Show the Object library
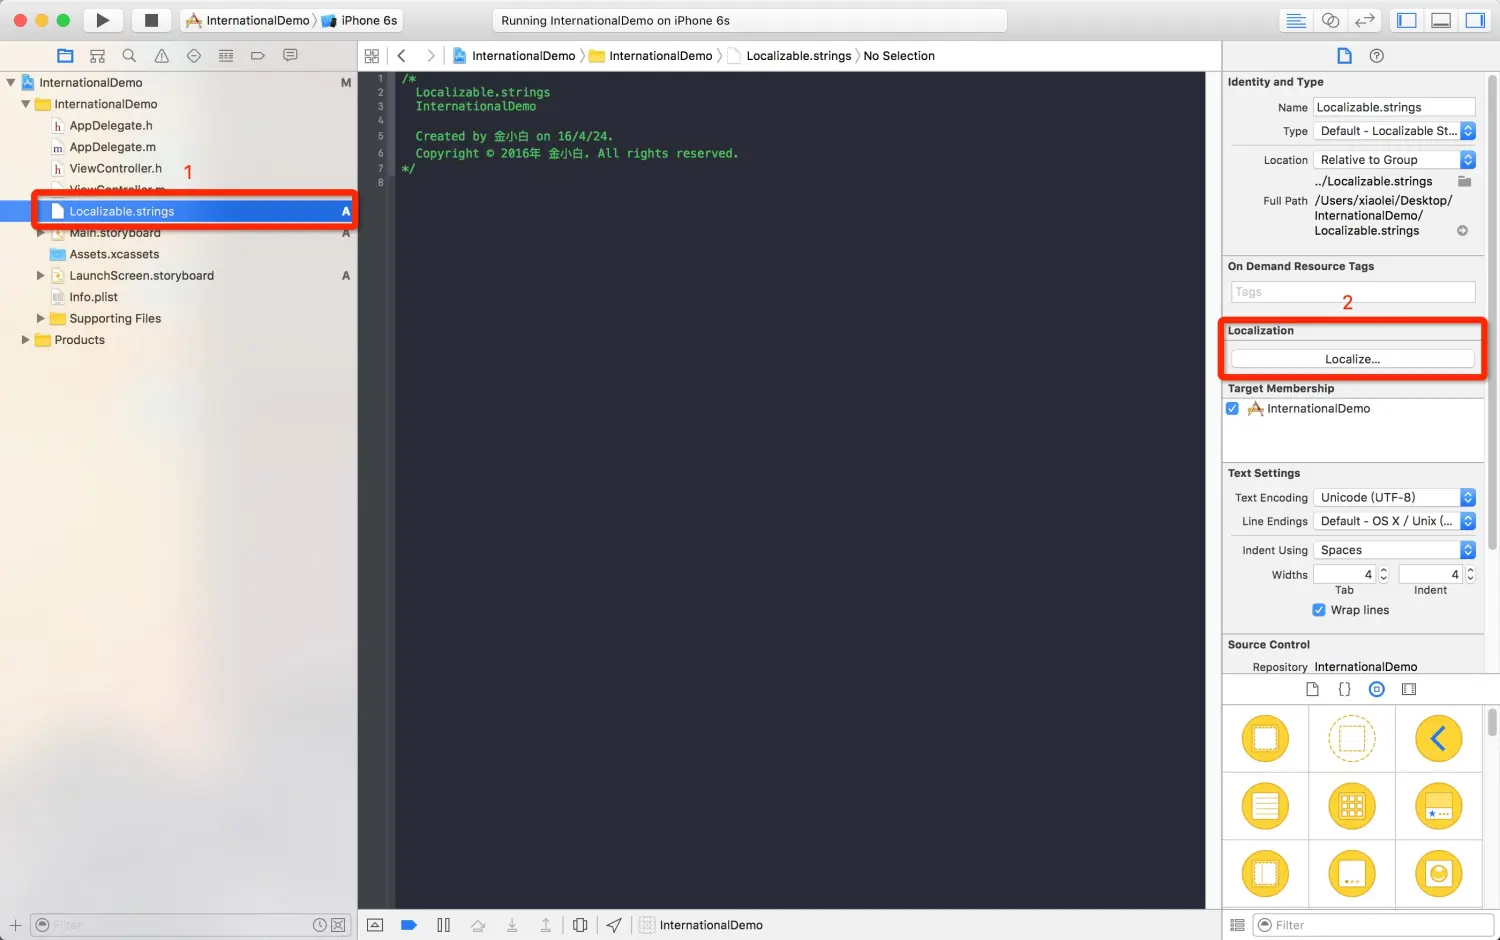Screen dimensions: 1500x940 pos(1377,689)
